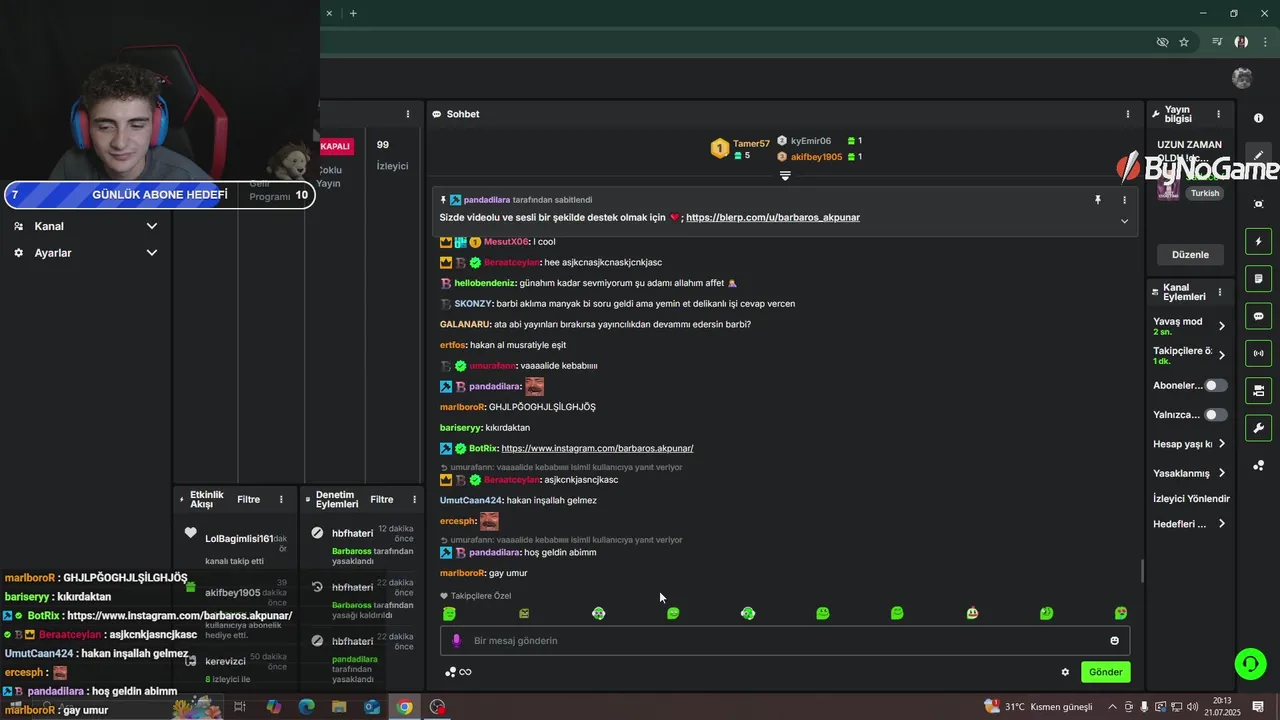Open the info icon in right sidebar
This screenshot has height=720, width=1280.
click(1258, 118)
